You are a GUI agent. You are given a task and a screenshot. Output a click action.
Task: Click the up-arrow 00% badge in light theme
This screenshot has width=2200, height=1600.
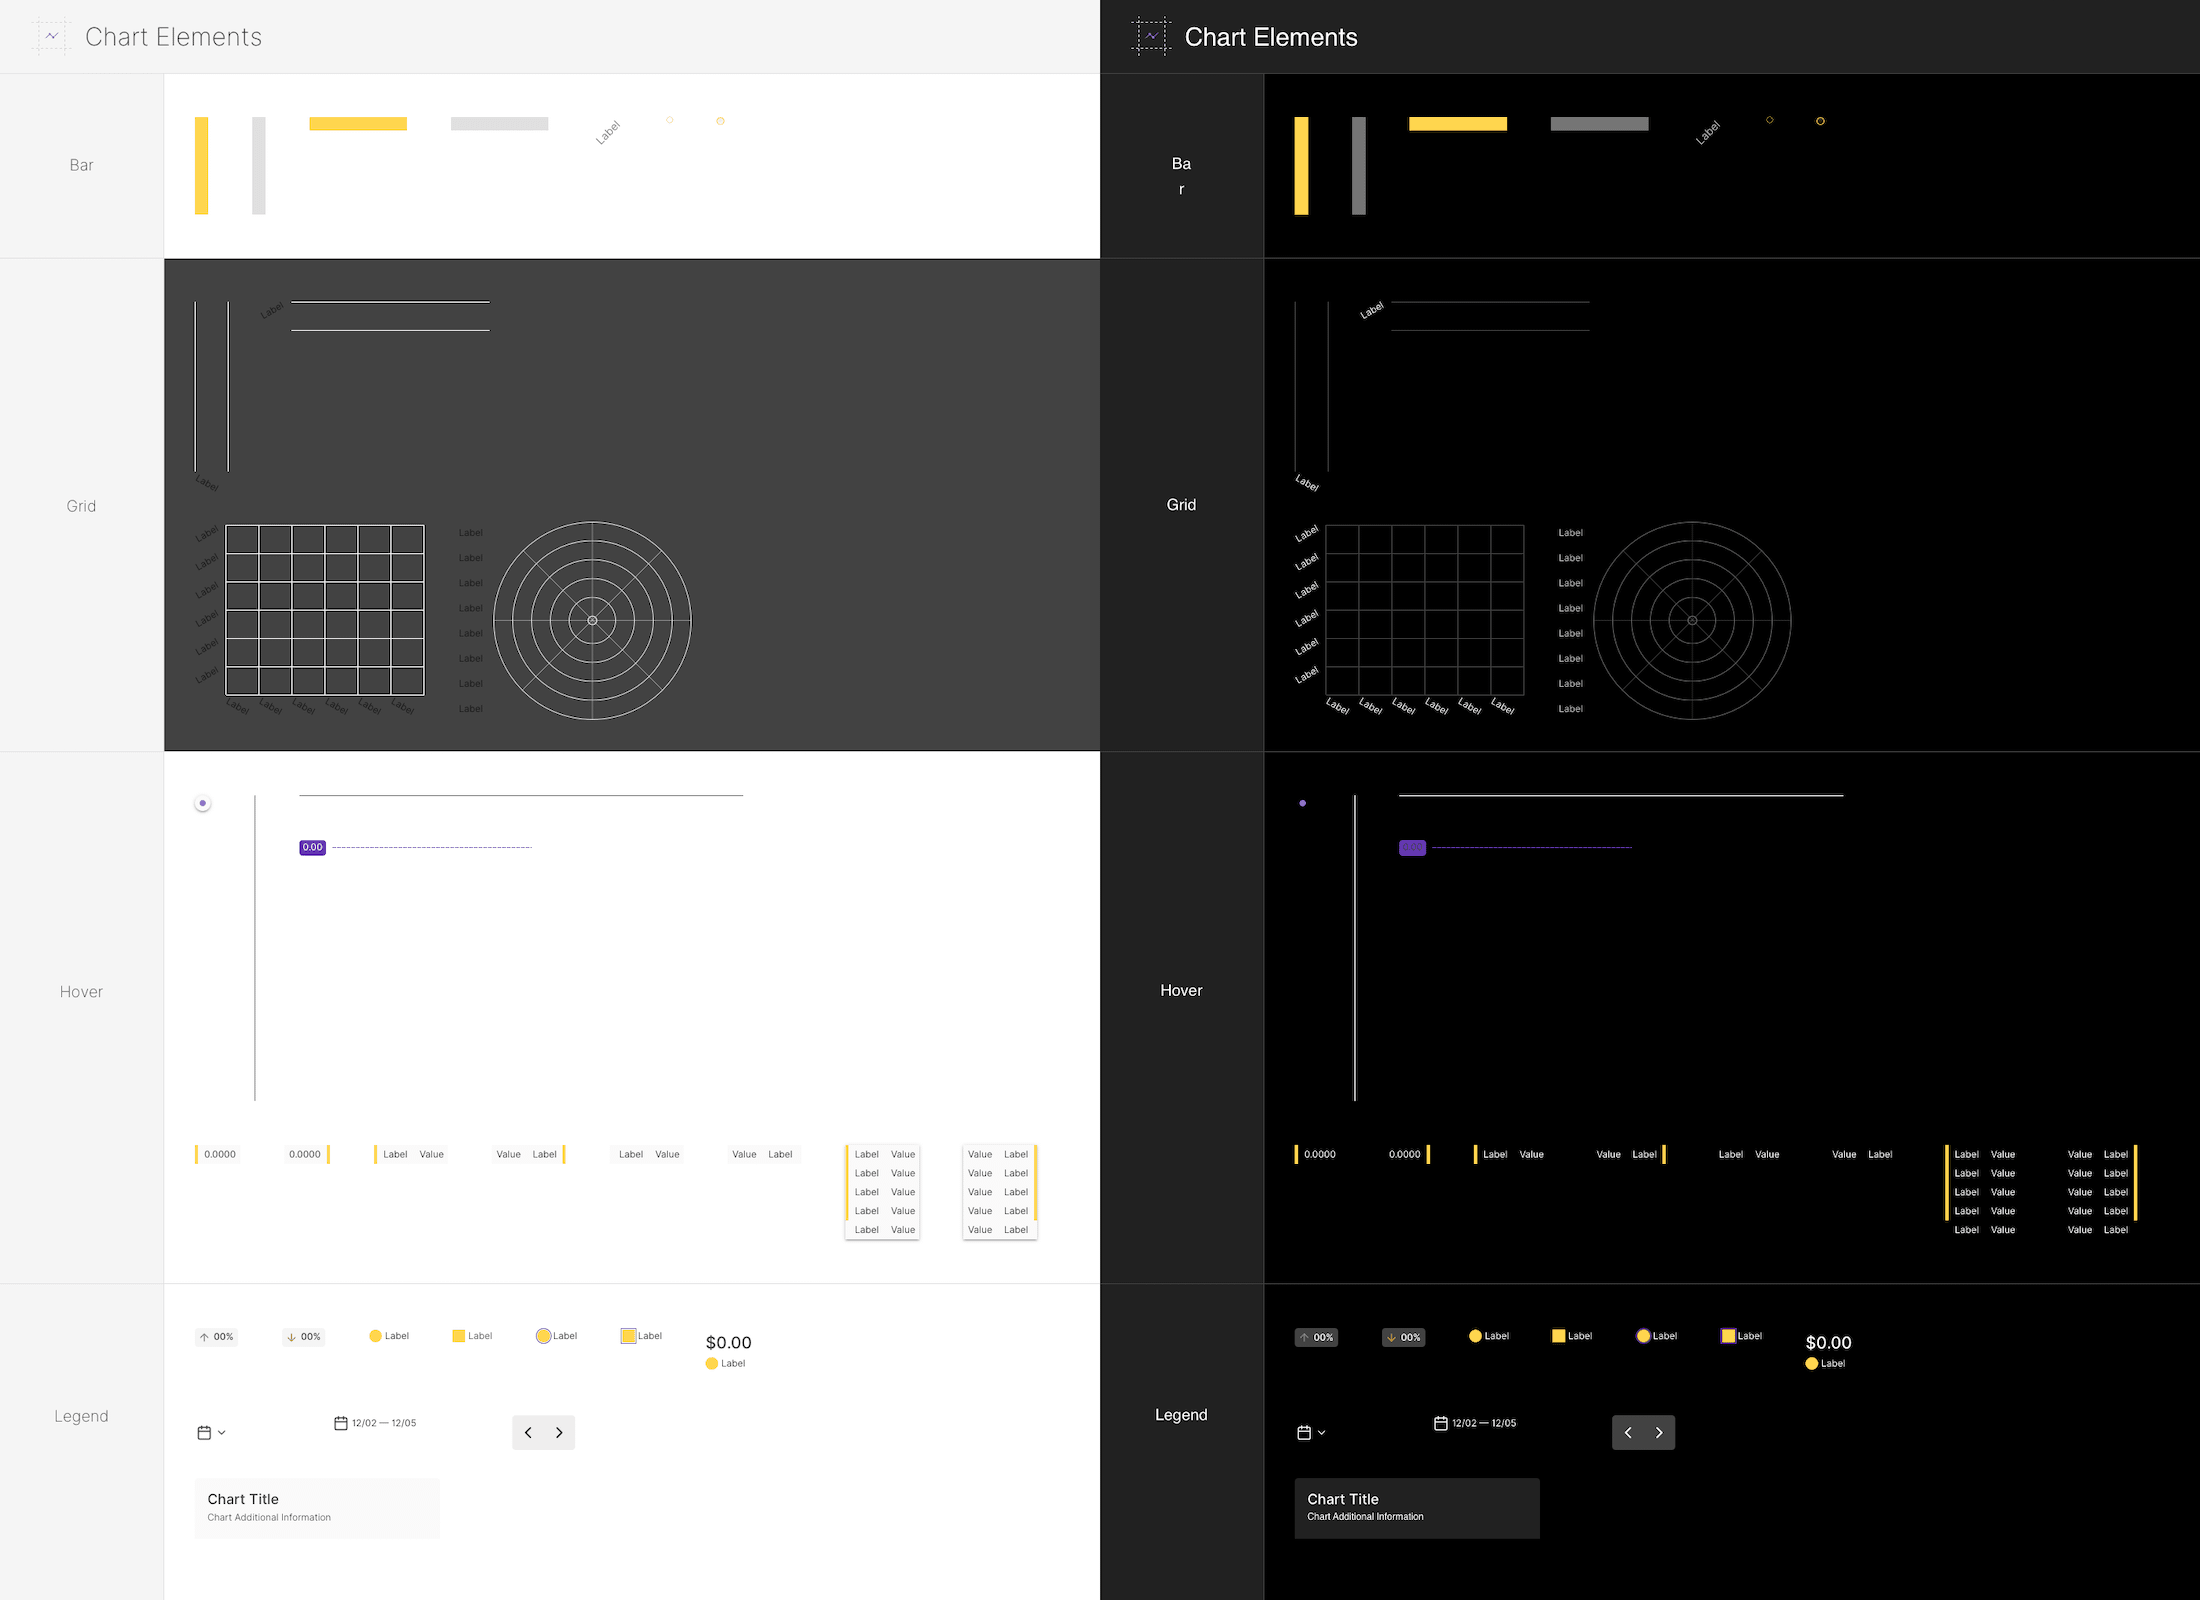point(216,1337)
